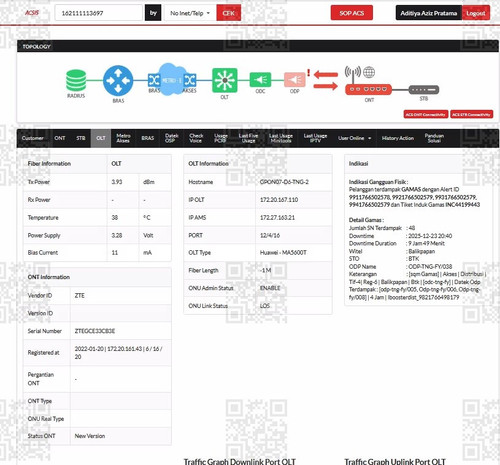Click Vendor ID value ZTE
This screenshot has width=500, height=465.
pyautogui.click(x=80, y=295)
